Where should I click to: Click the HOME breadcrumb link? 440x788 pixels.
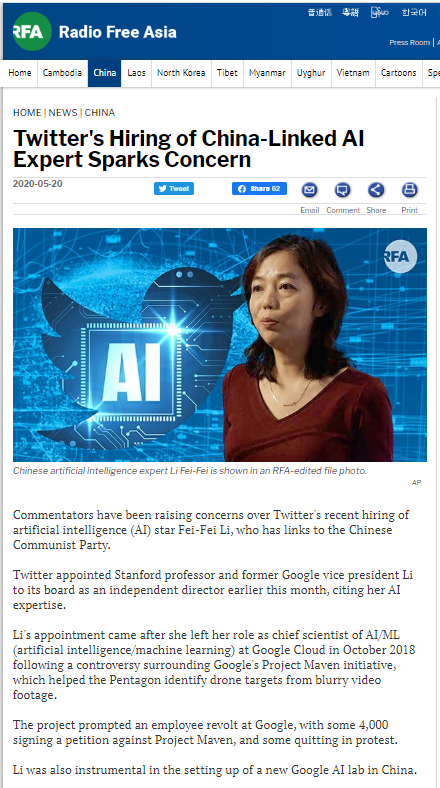tap(27, 113)
